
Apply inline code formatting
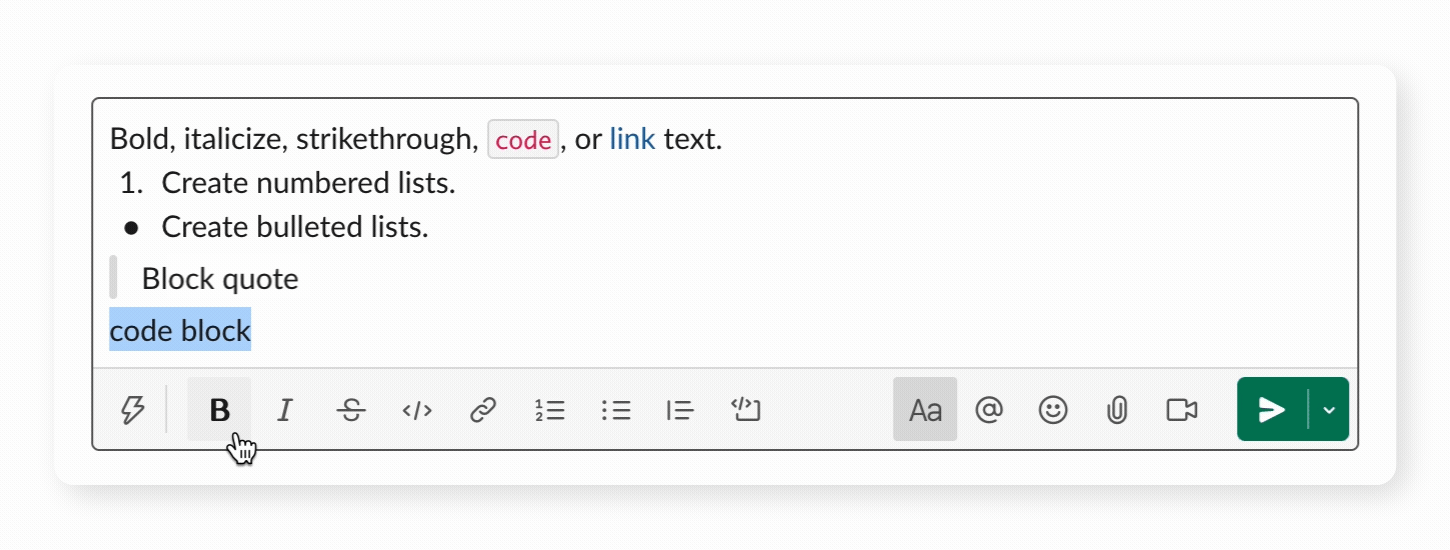[417, 410]
